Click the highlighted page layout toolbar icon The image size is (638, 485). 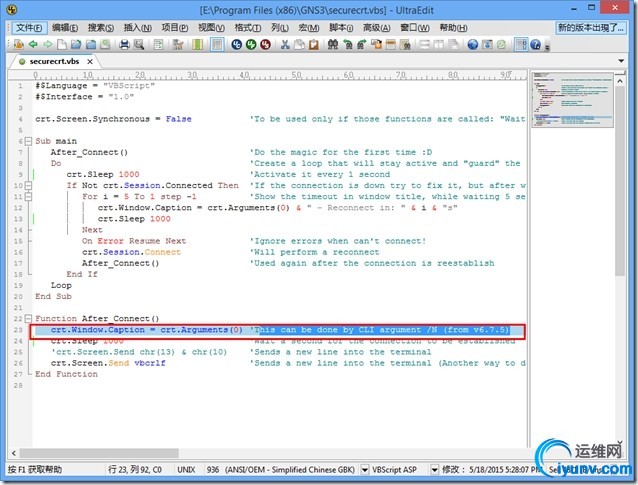pyautogui.click(x=217, y=44)
